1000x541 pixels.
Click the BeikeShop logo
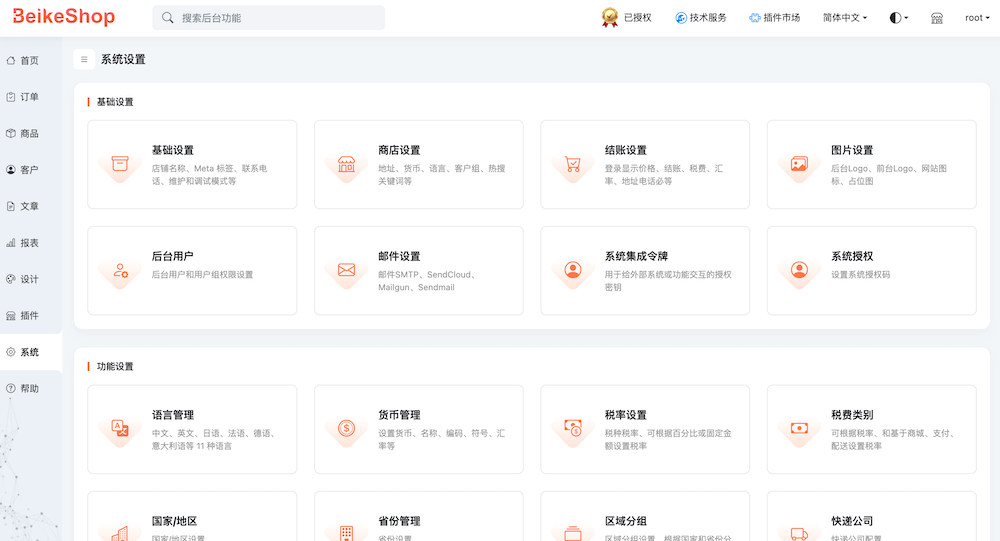[64, 17]
